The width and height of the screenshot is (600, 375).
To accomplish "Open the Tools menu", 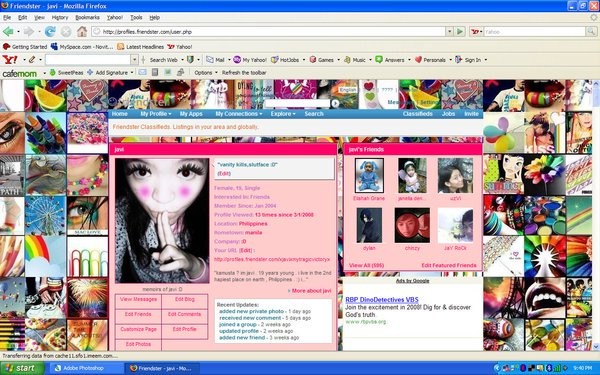I will pos(136,18).
